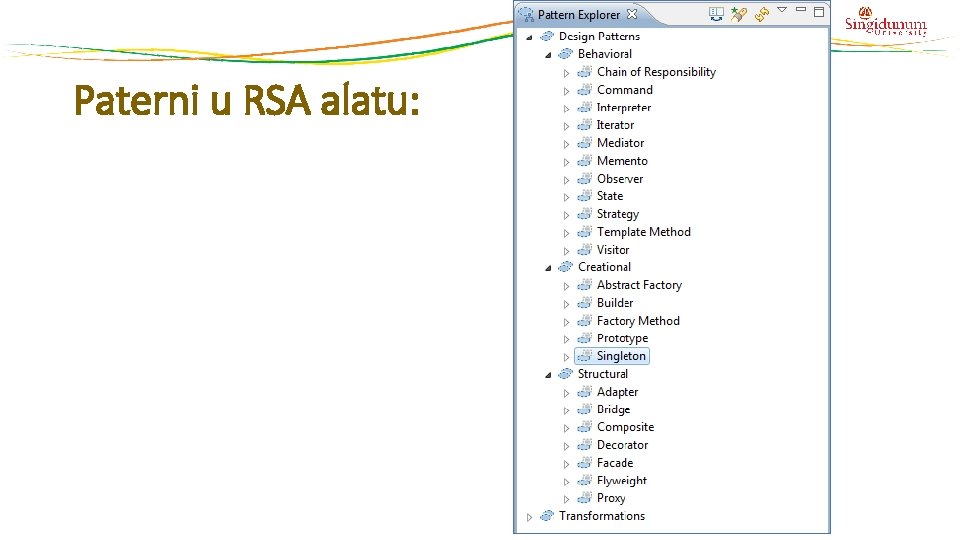
Task: Select the Builder tree item
Action: click(x=615, y=302)
